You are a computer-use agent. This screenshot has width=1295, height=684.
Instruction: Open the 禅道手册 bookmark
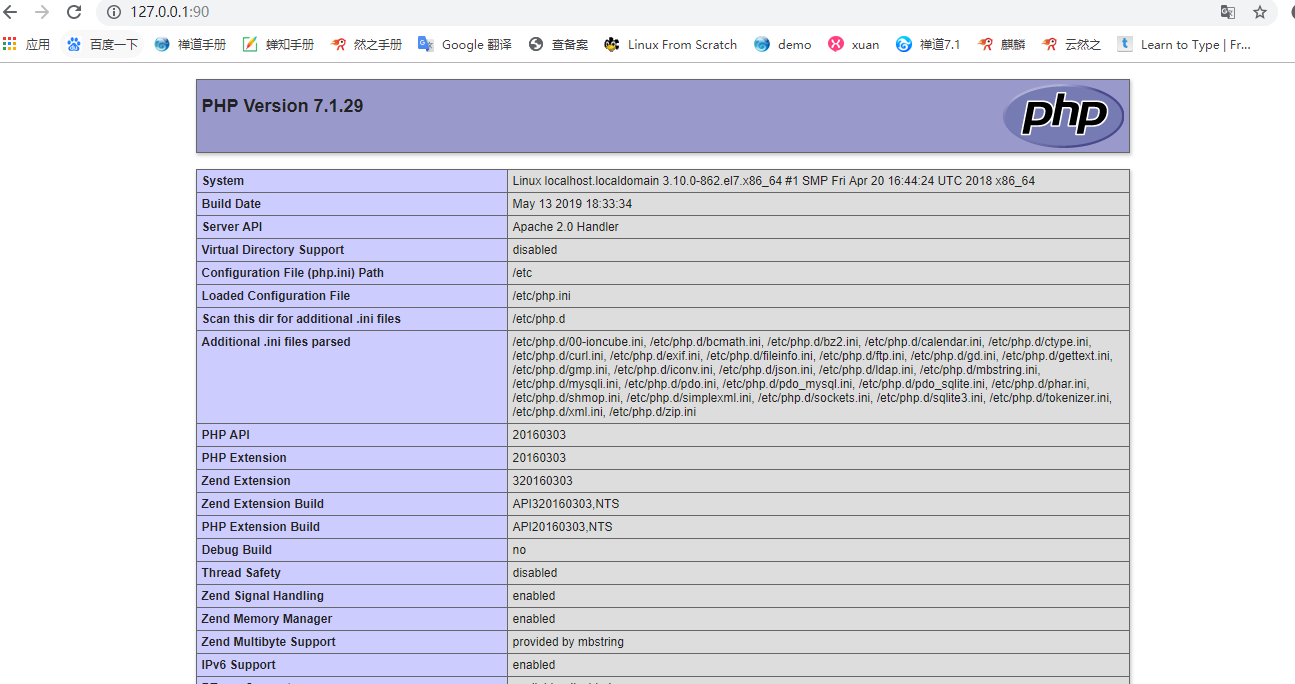[190, 44]
